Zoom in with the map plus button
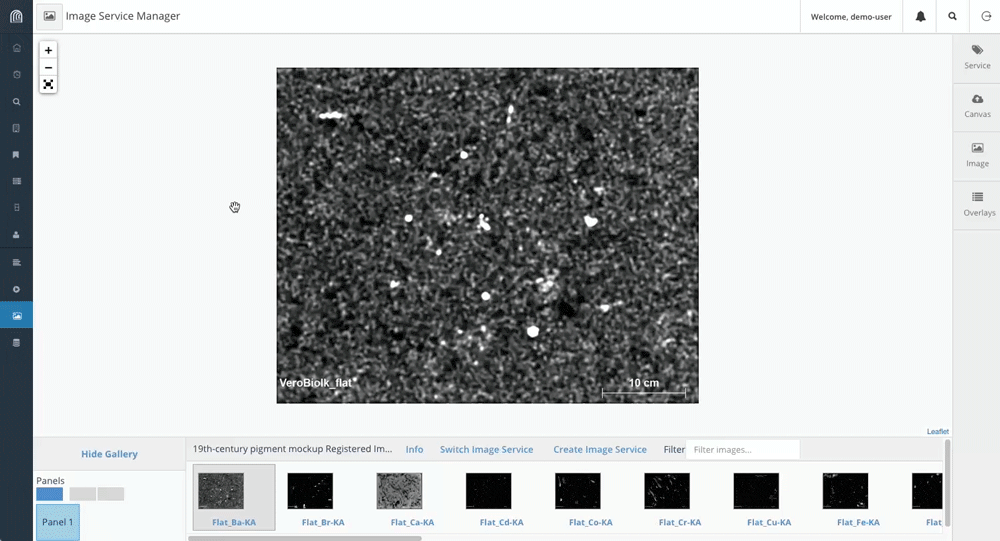Viewport: 1000px width, 541px height. [48, 50]
